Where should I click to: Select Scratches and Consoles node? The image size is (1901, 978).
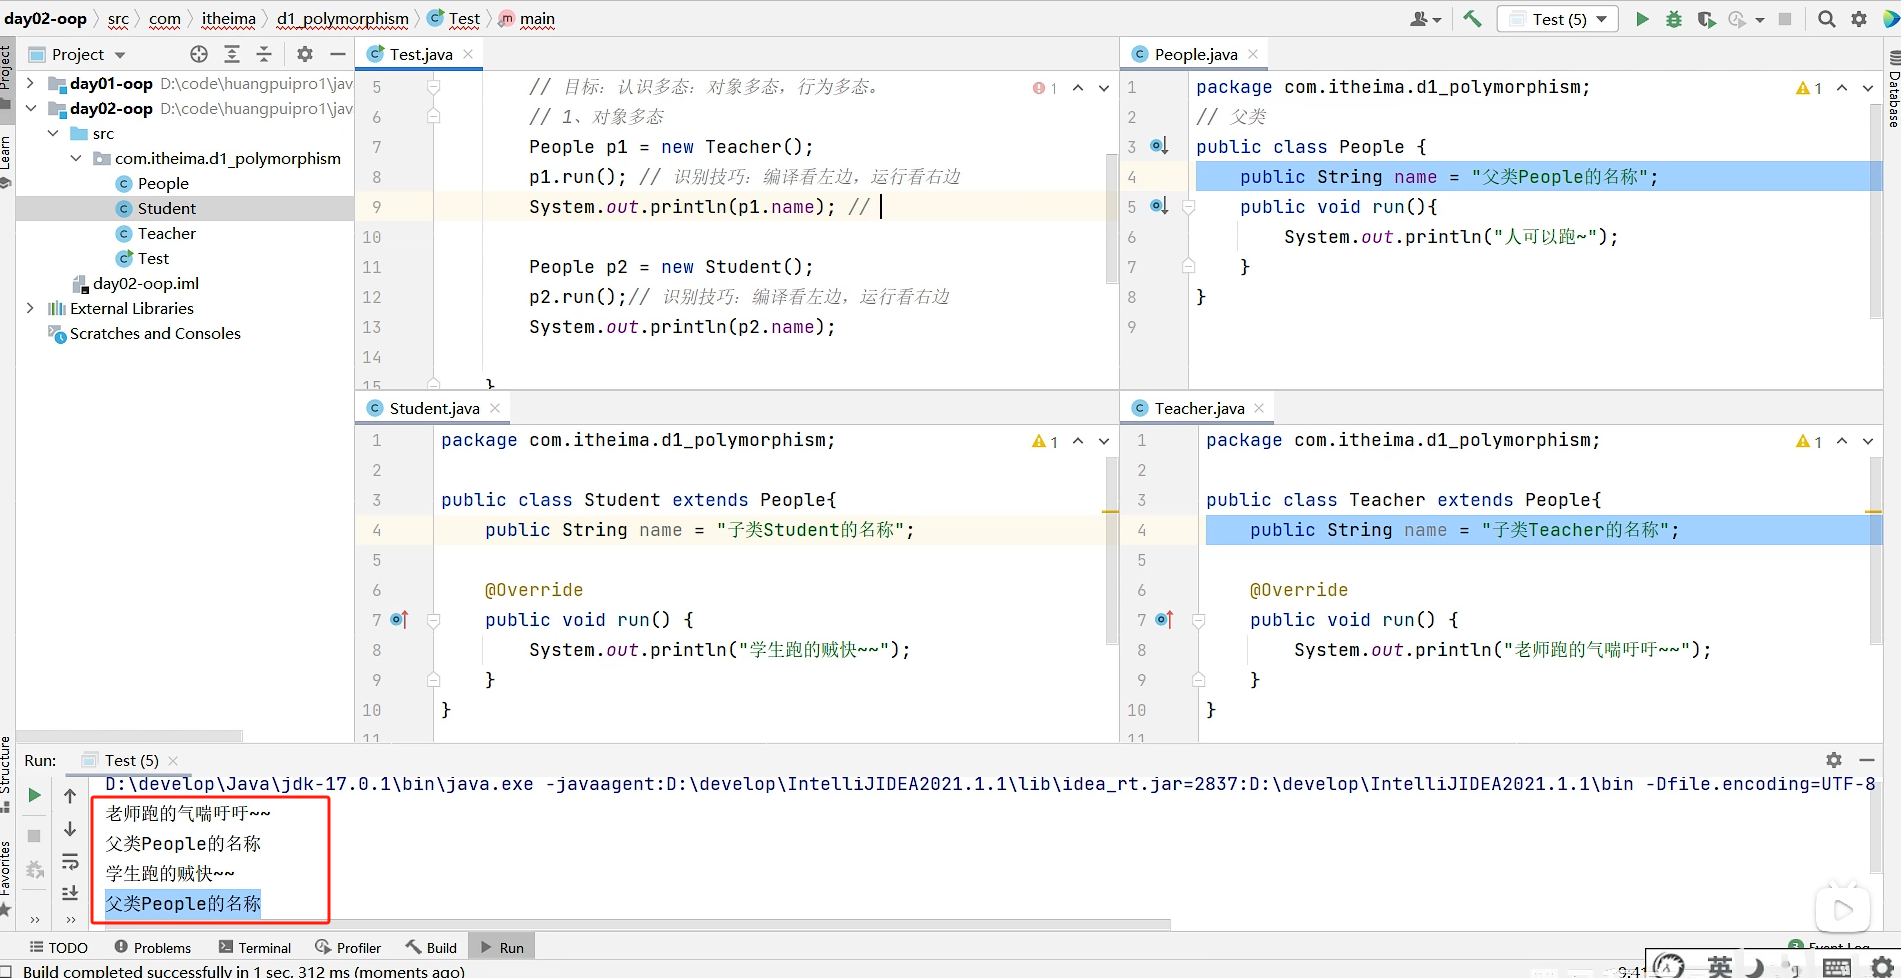pos(155,333)
